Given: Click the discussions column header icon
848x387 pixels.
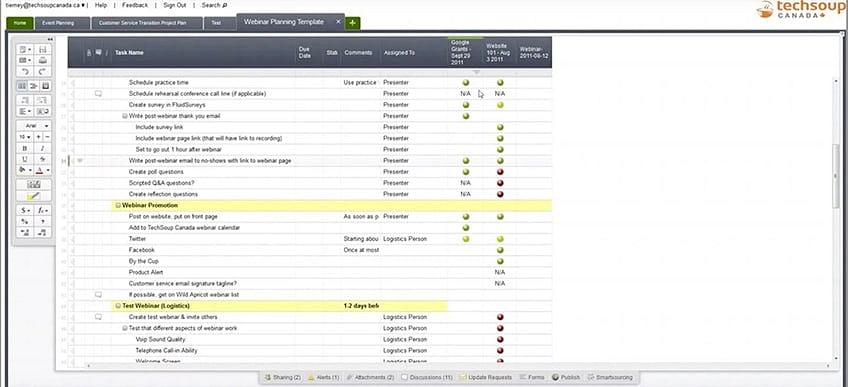Looking at the screenshot, I should [x=98, y=53].
